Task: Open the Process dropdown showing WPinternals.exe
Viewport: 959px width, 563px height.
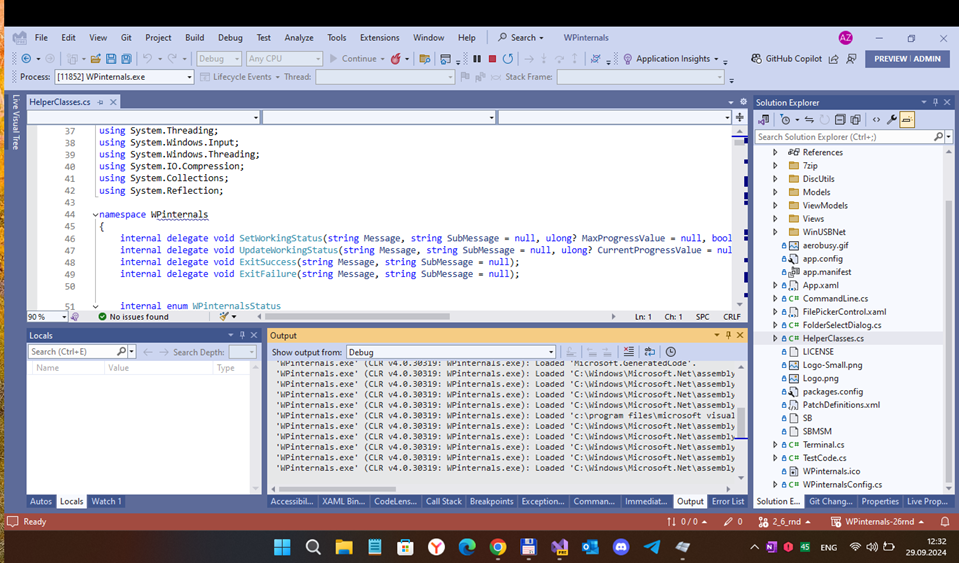Action: coord(124,77)
